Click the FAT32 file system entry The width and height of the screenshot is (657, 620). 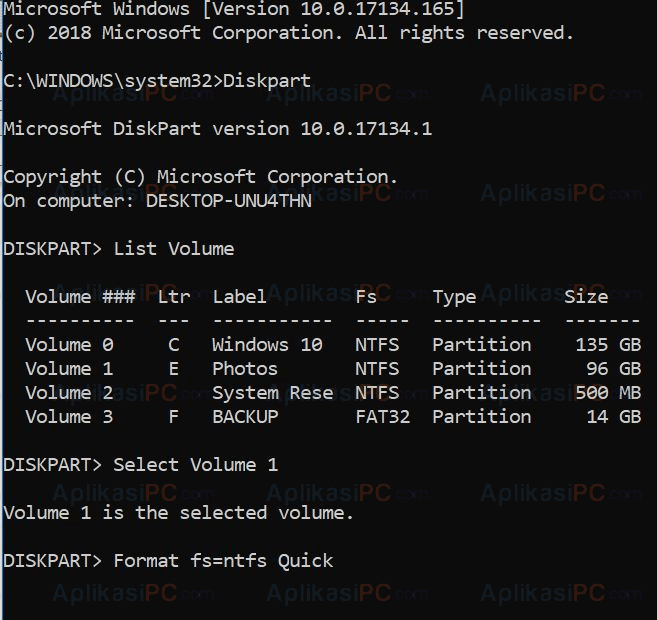(383, 417)
